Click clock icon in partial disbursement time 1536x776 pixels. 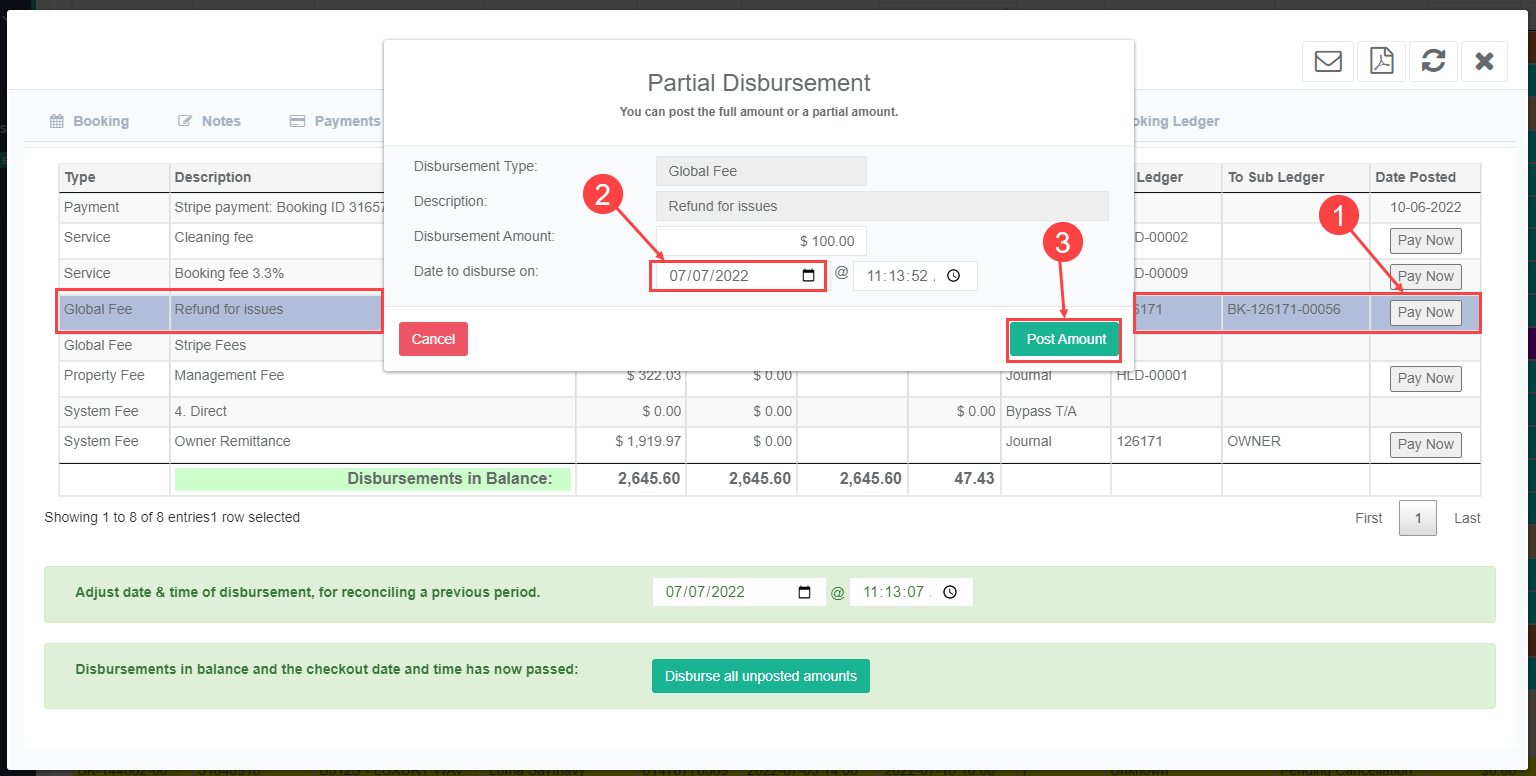pos(953,276)
